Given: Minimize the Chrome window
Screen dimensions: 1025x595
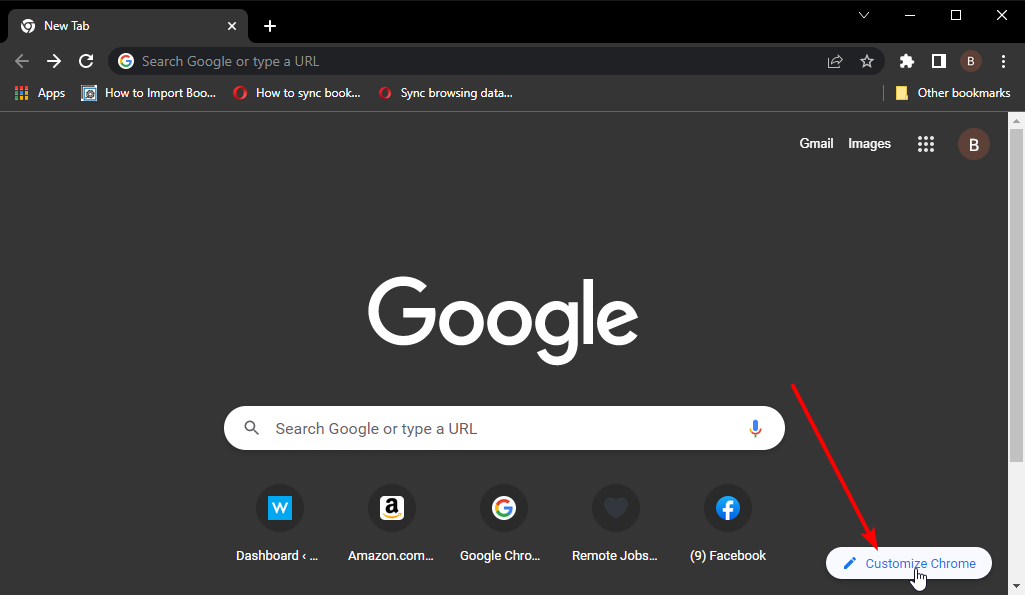Looking at the screenshot, I should click(x=910, y=15).
